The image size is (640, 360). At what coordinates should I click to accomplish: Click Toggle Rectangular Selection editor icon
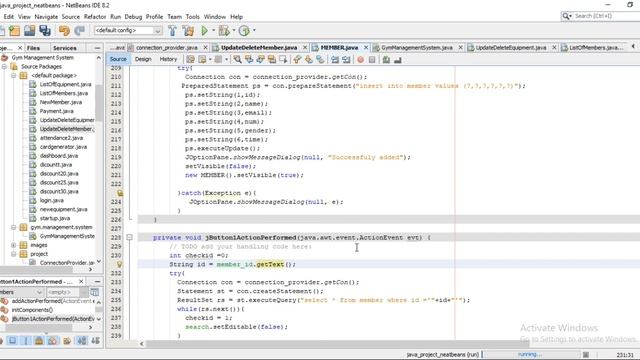[283, 60]
